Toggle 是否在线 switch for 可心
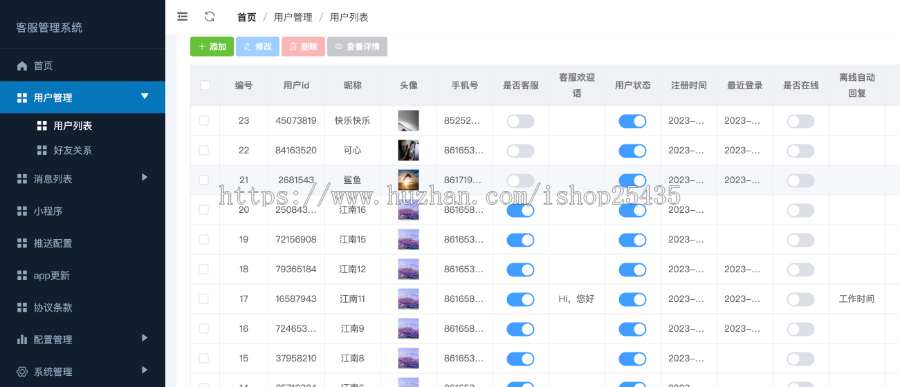 tap(801, 151)
